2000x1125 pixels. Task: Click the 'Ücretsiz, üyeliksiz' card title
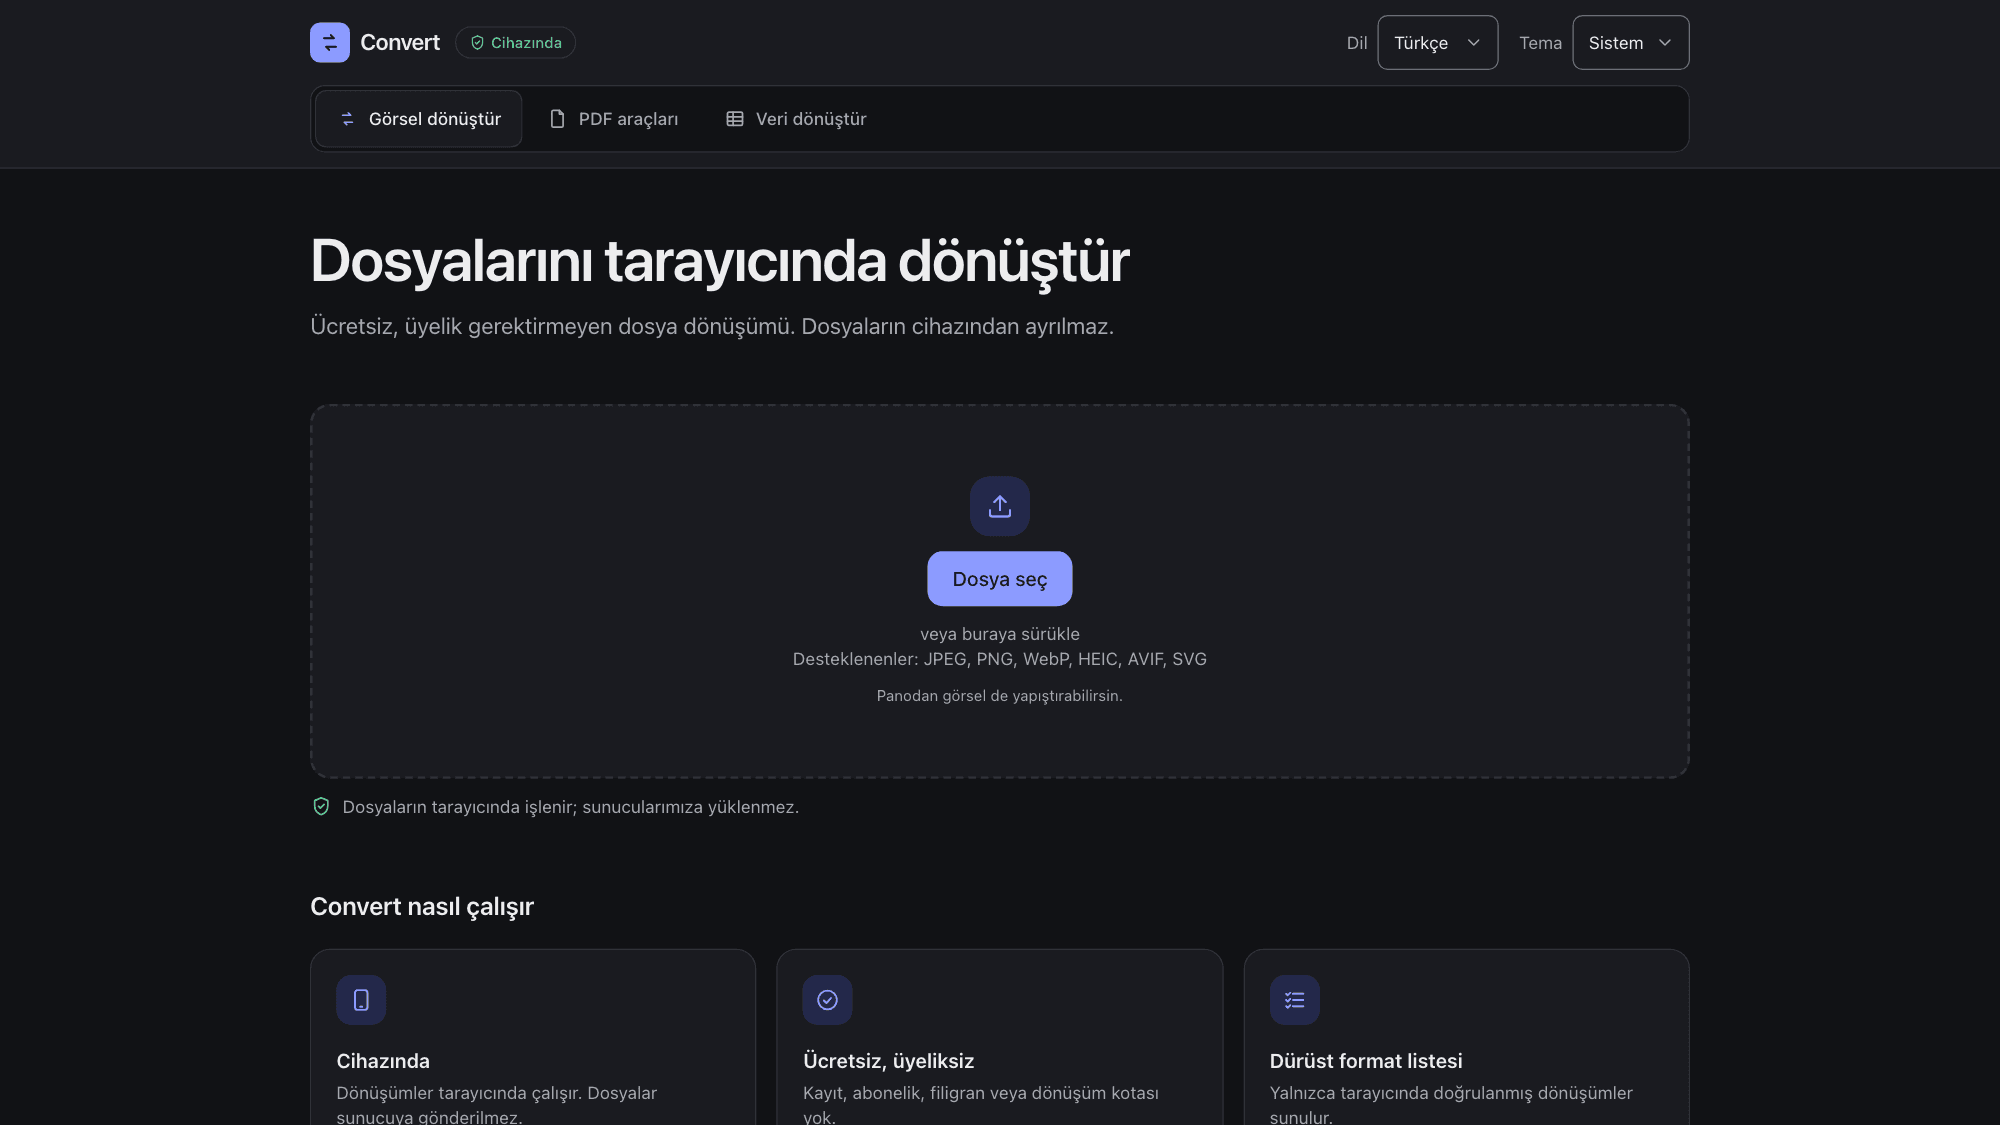click(x=888, y=1061)
